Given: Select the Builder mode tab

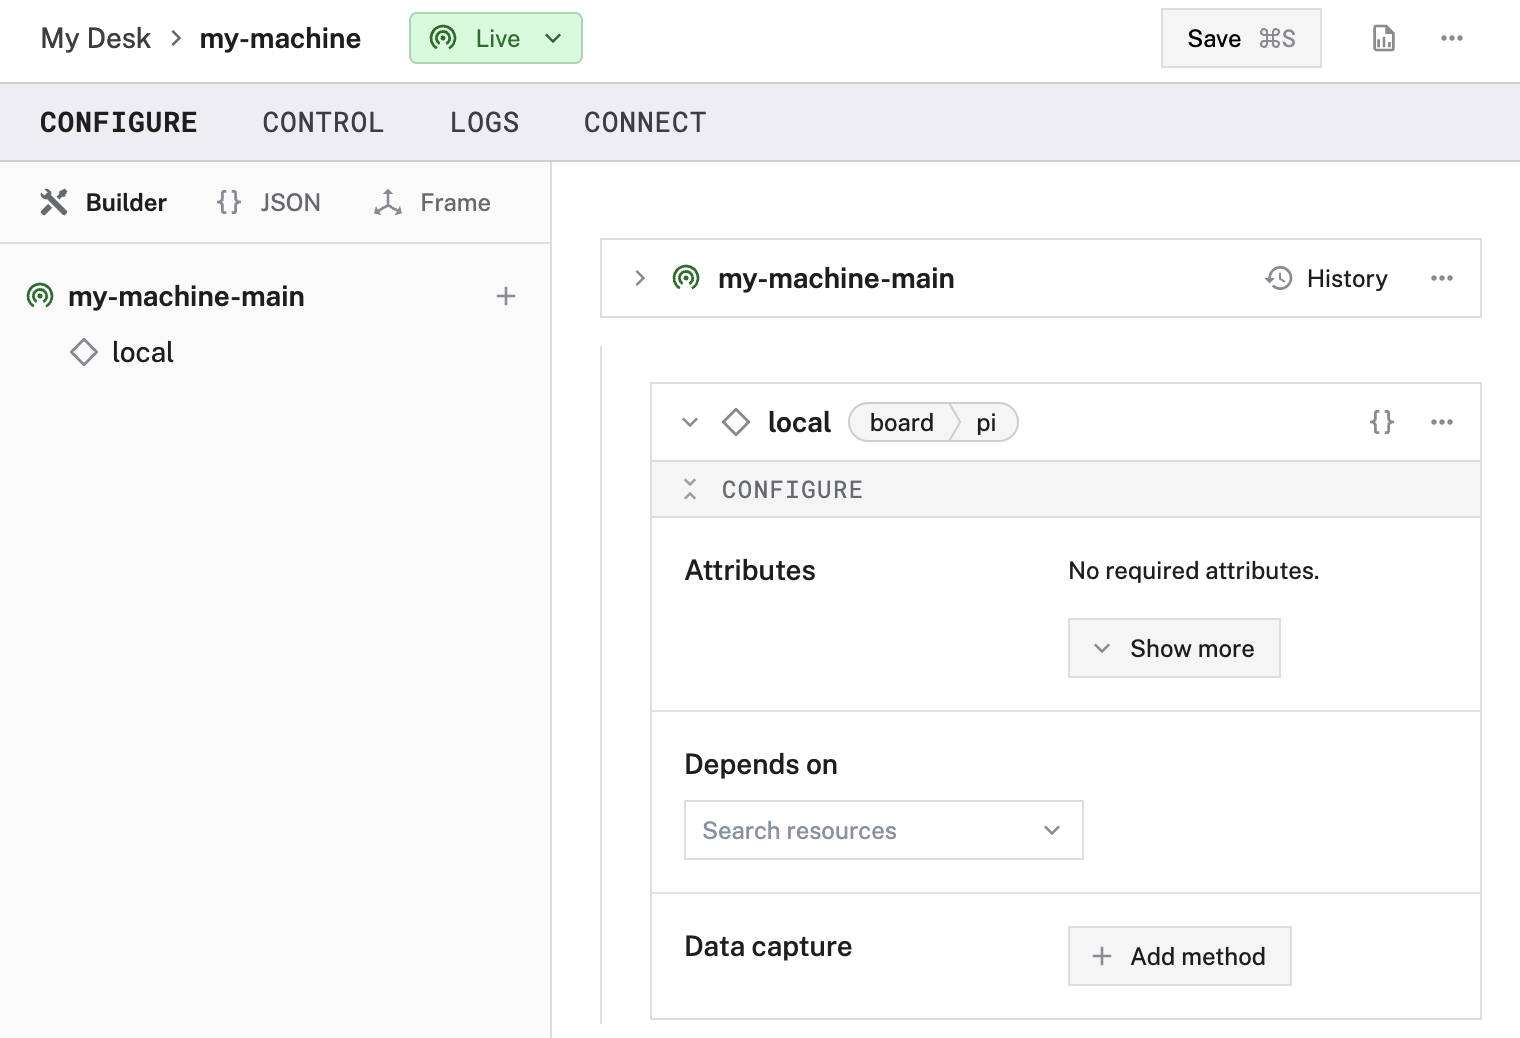Looking at the screenshot, I should pos(103,202).
